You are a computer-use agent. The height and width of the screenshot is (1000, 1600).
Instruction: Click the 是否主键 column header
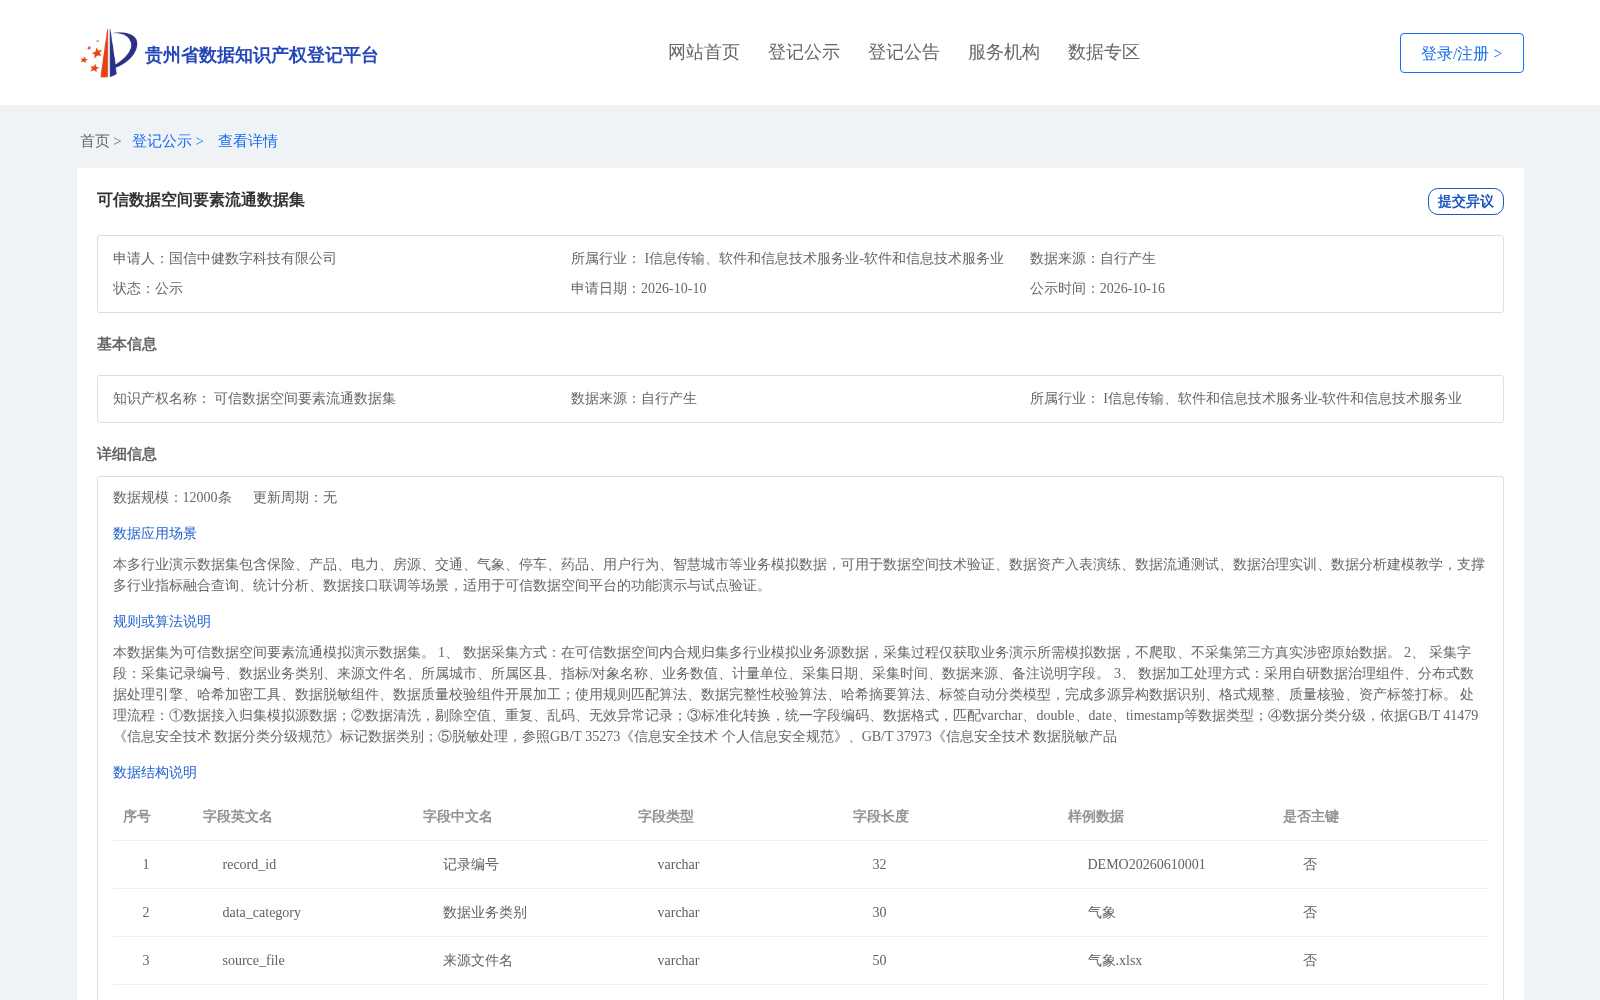click(x=1311, y=816)
